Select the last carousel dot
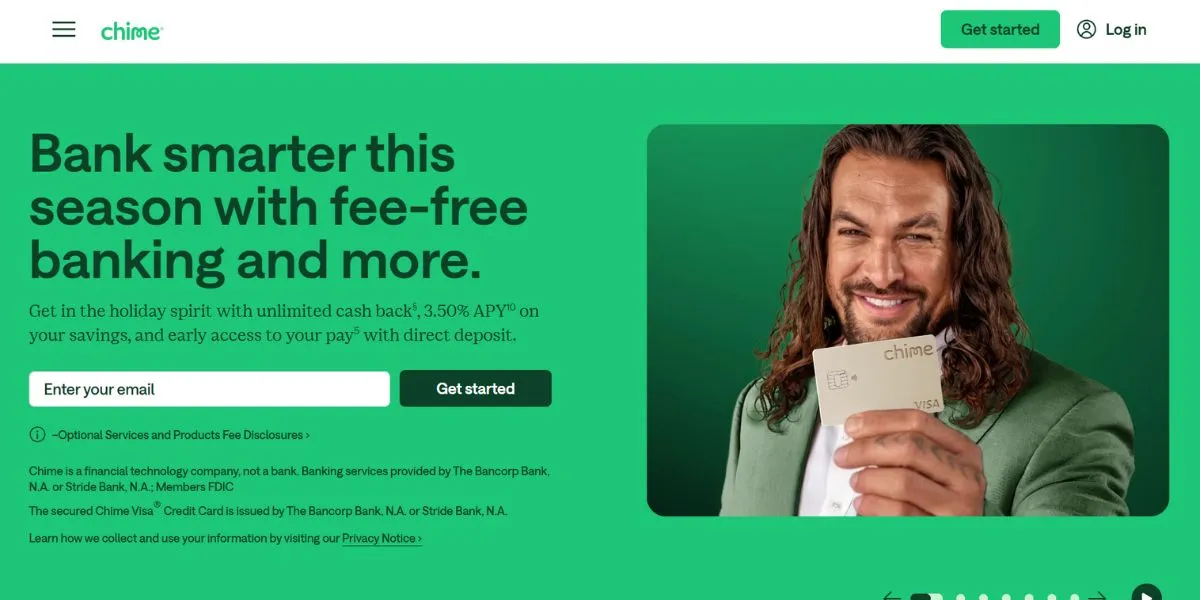Viewport: 1200px width, 600px height. pos(1075,597)
